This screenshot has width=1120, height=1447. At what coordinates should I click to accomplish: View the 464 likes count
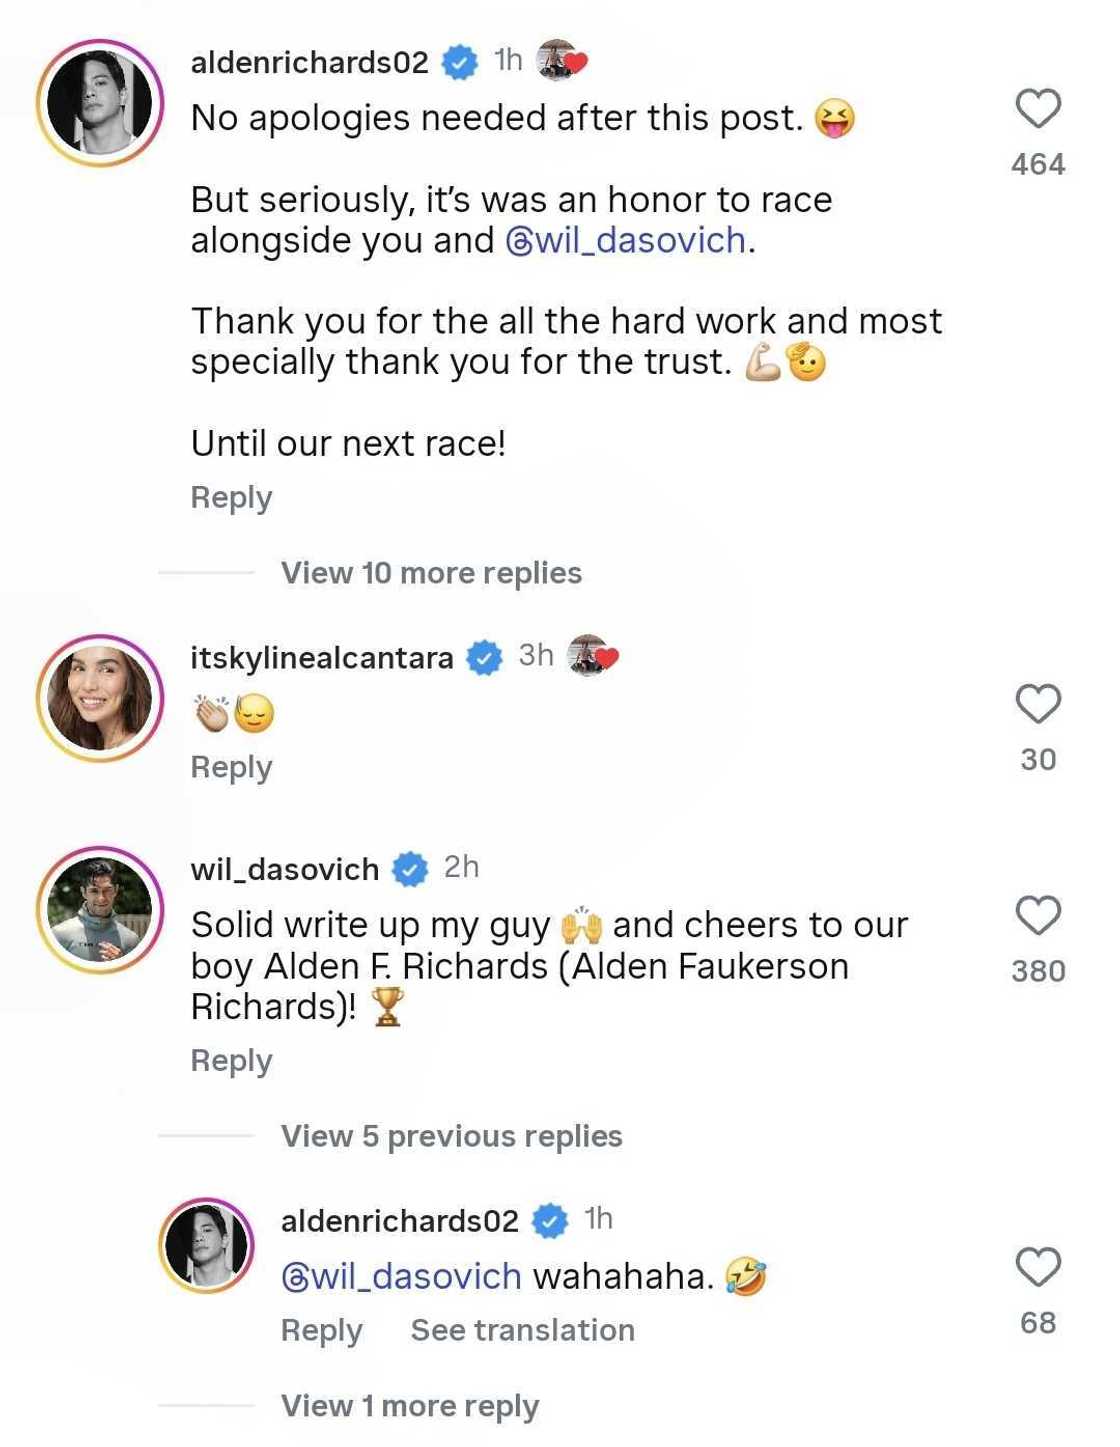click(1040, 162)
